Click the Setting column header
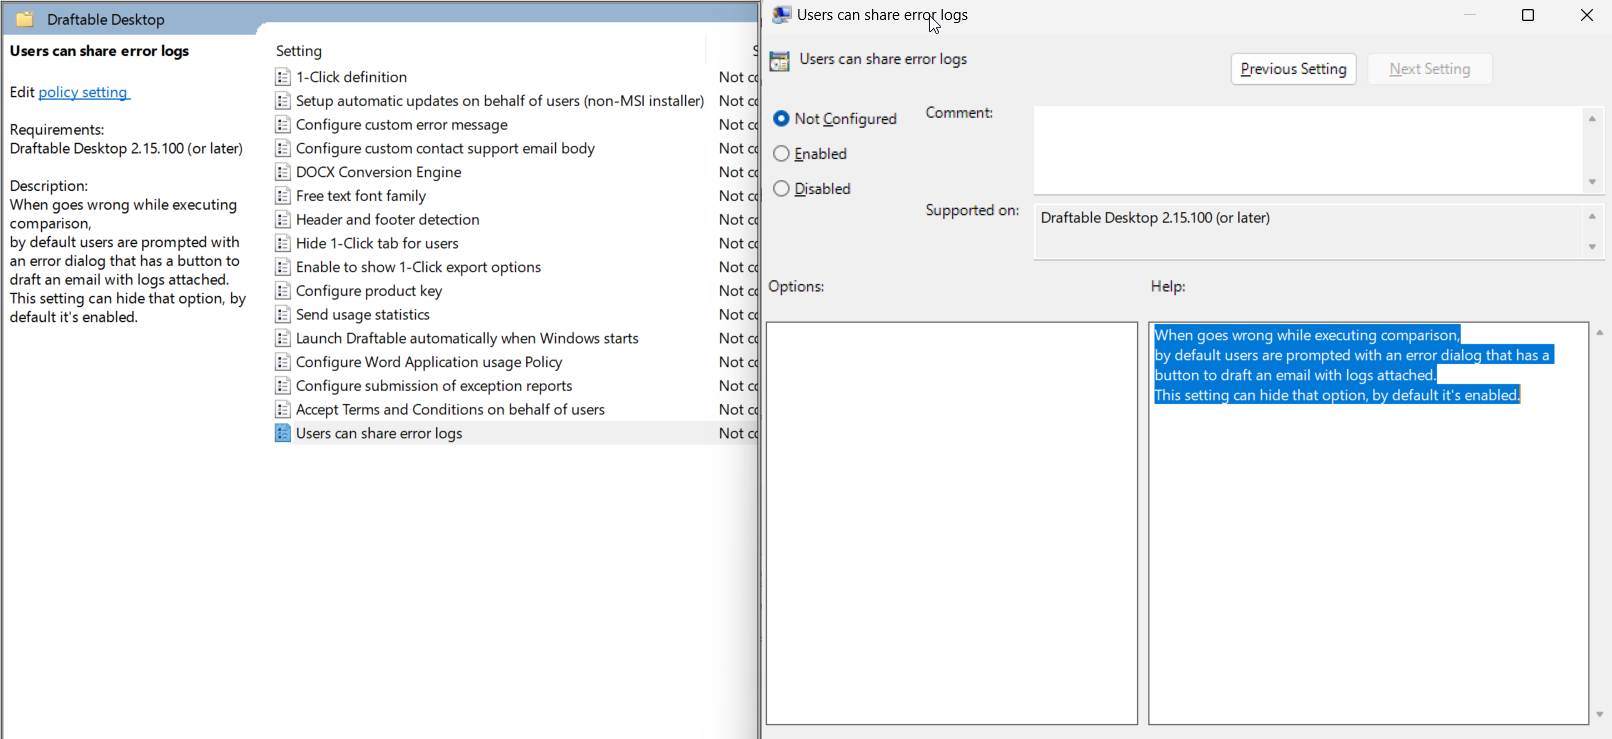This screenshot has height=739, width=1612. 299,51
